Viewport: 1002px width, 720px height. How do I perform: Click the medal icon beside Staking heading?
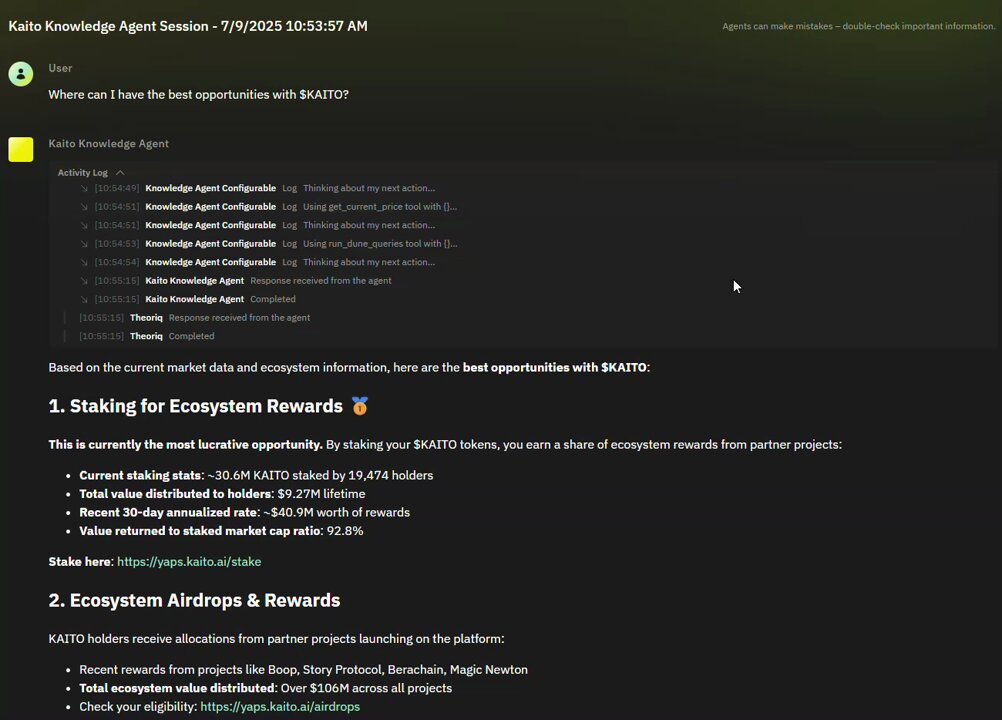(360, 406)
